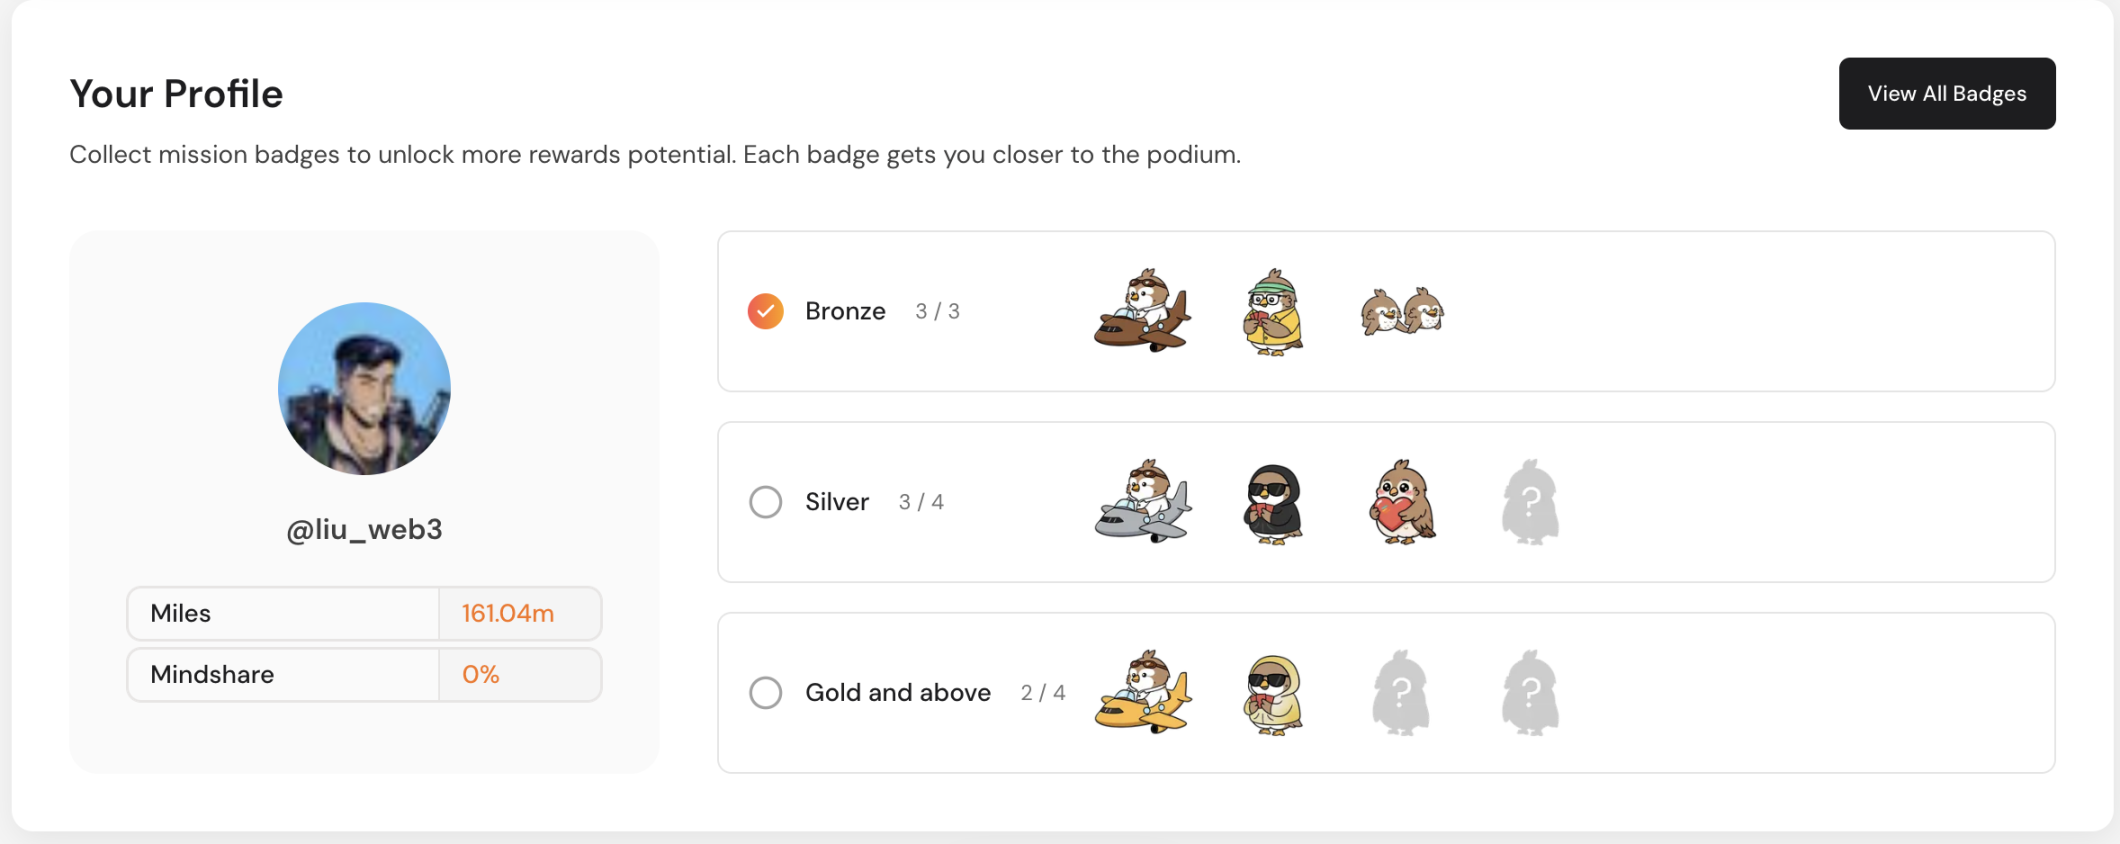Viewport: 2120px width, 844px height.
Task: Select the Gold and above radio circle
Action: 766,692
